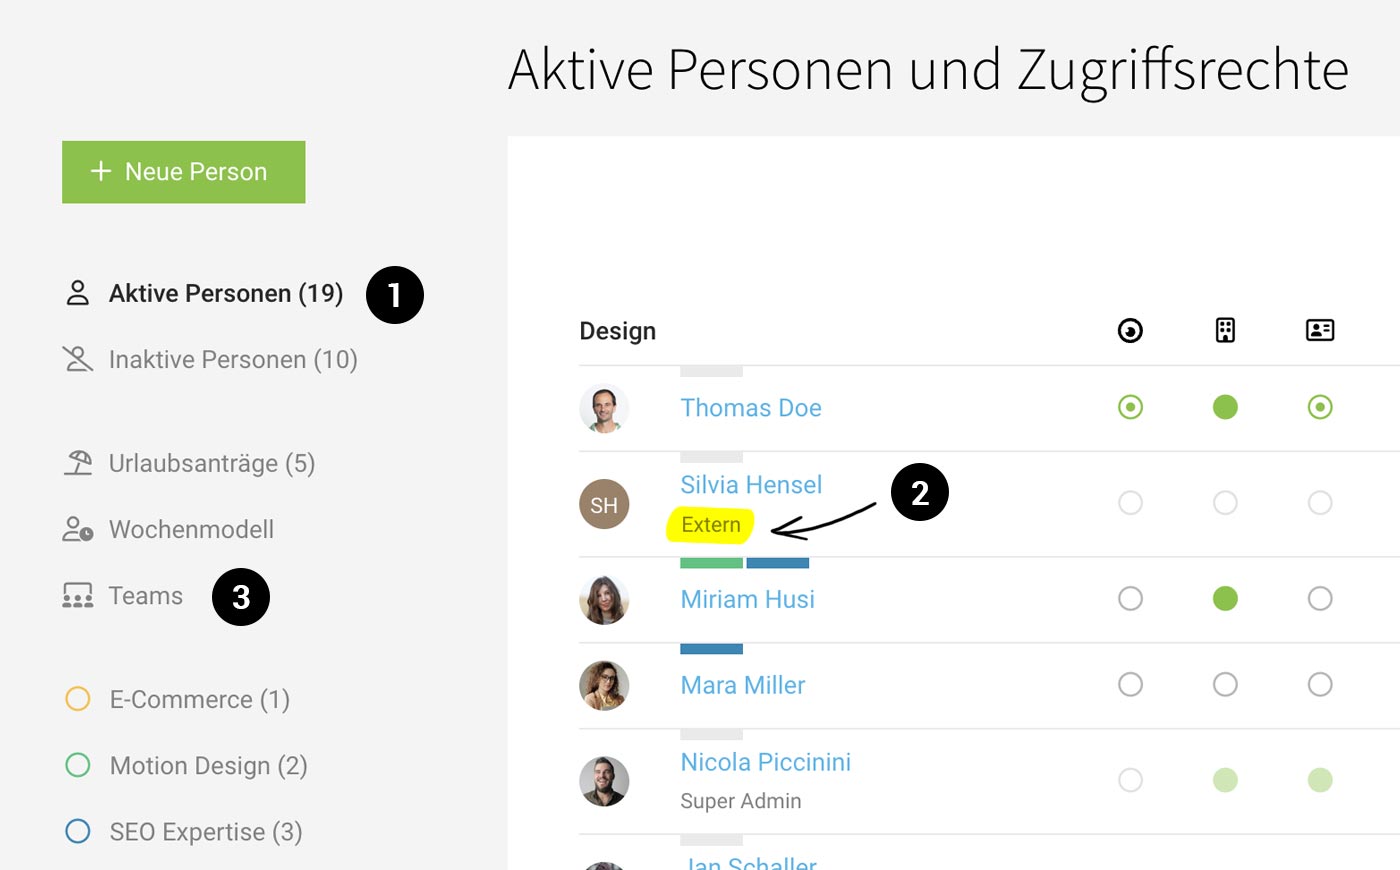Click the eye column header icon

[x=1130, y=331]
